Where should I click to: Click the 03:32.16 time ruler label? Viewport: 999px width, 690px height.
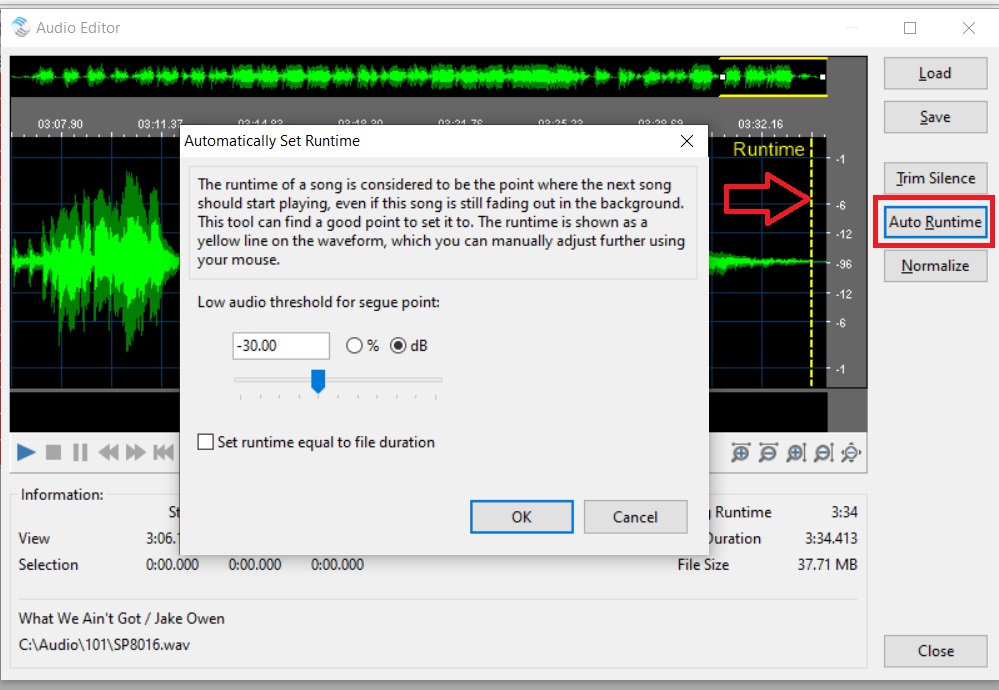pos(760,124)
